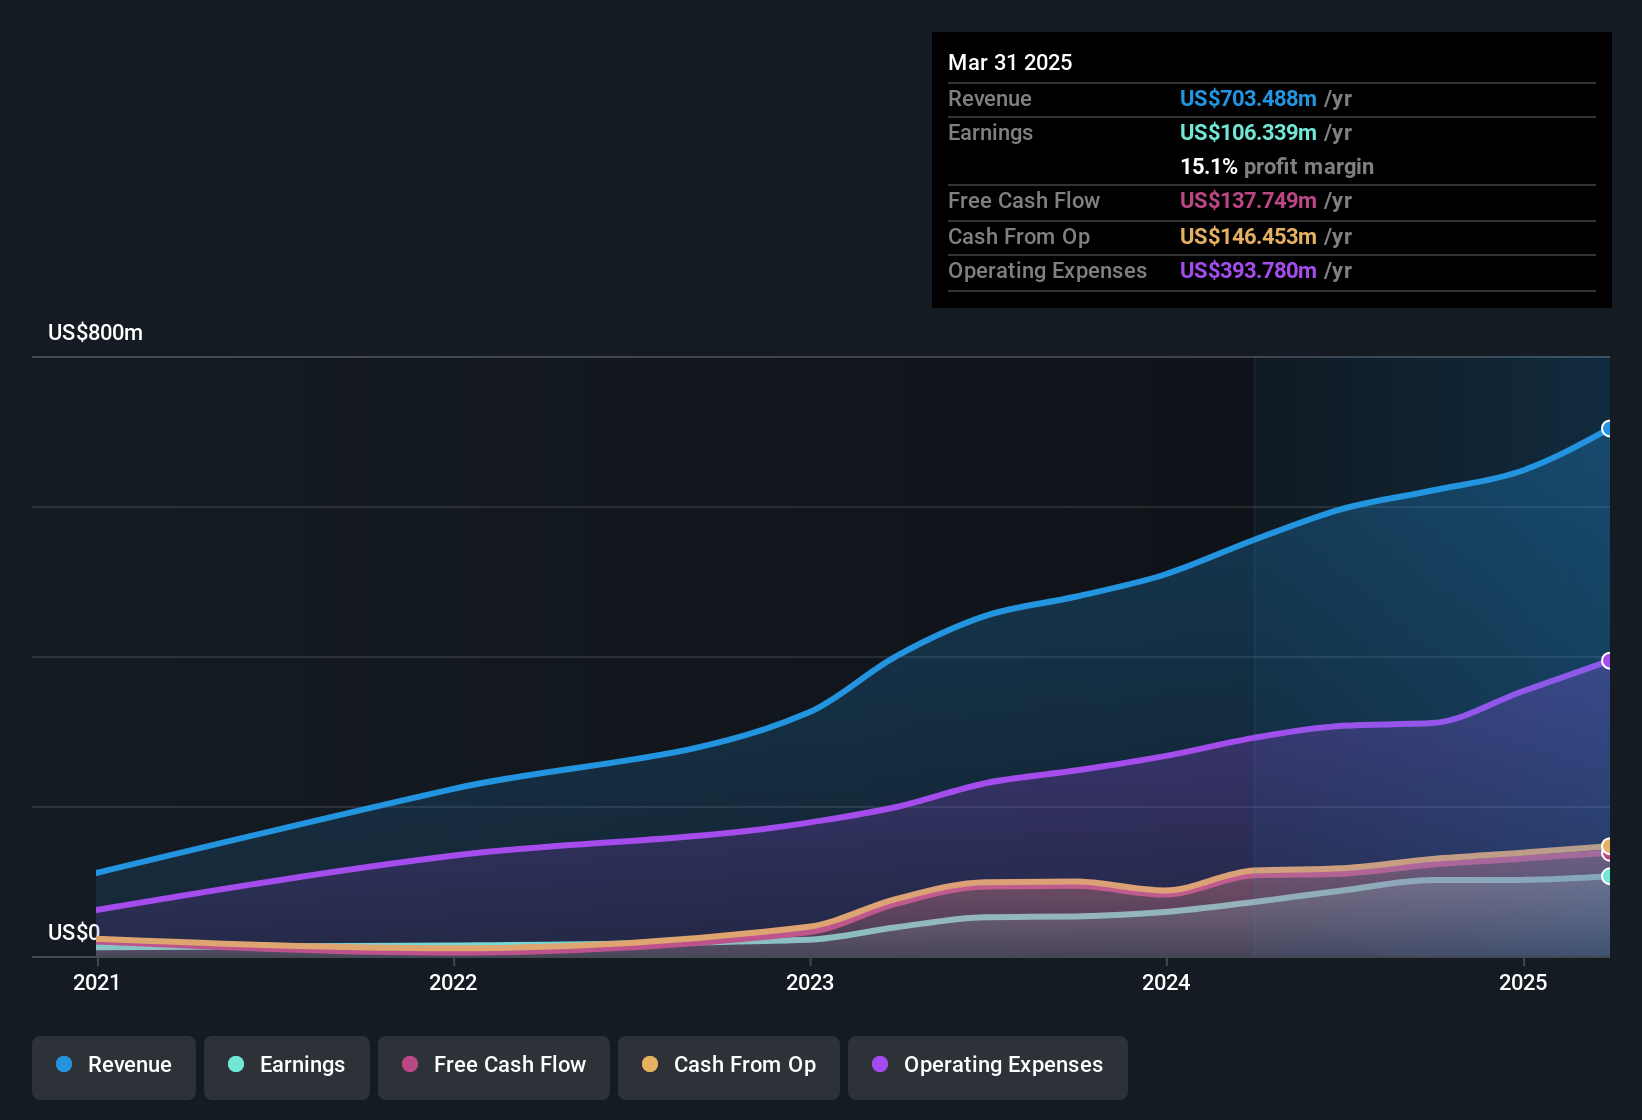Click the Revenue endpoint marker on chart

(1608, 428)
